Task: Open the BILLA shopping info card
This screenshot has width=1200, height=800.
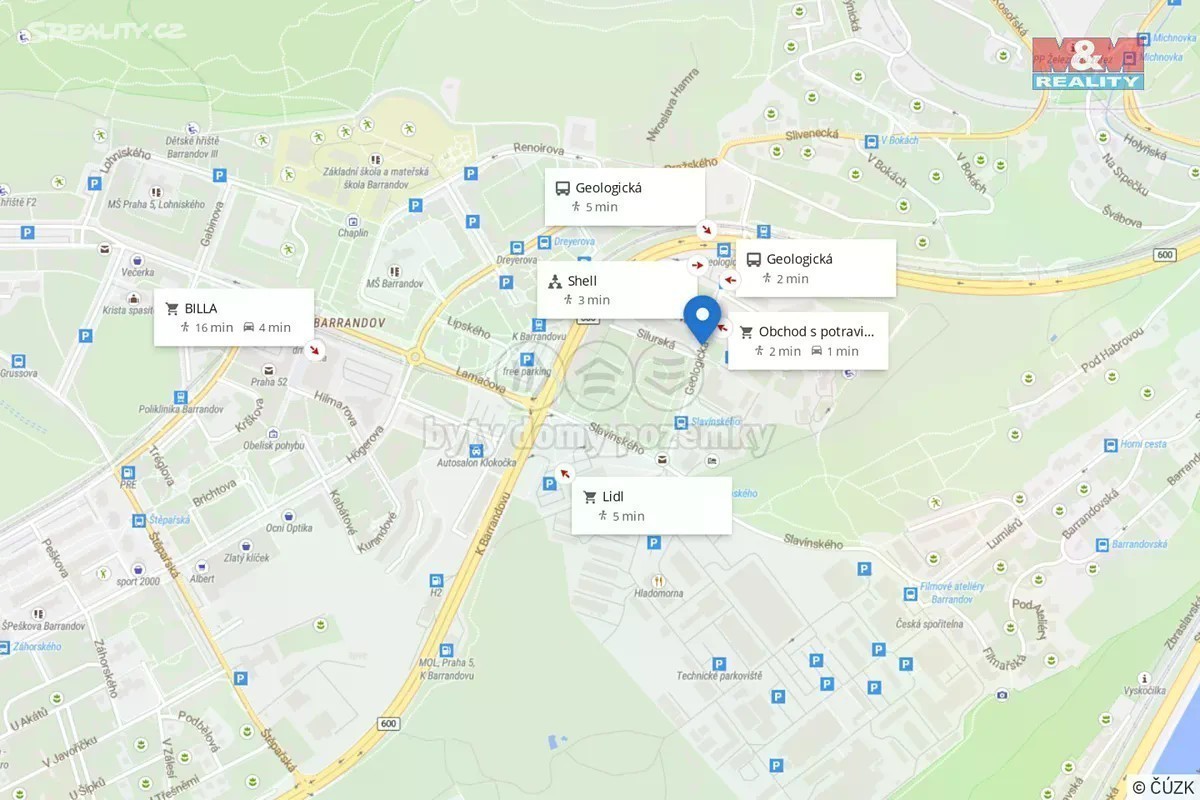Action: tap(234, 317)
